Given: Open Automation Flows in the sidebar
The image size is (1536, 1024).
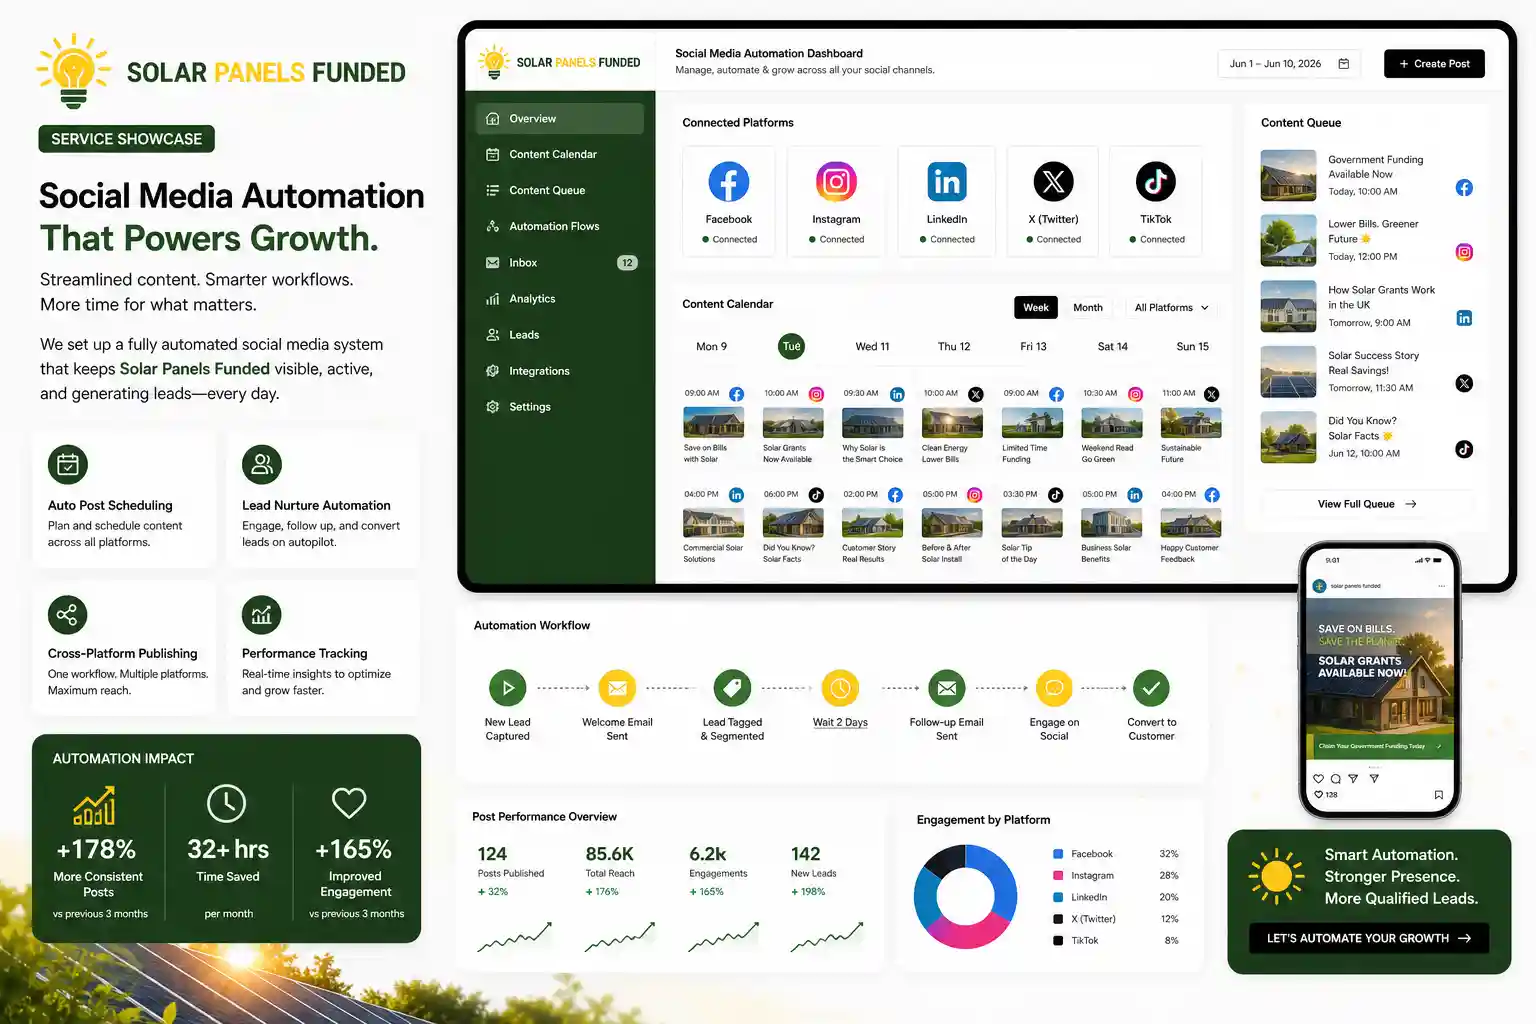Looking at the screenshot, I should coord(560,226).
